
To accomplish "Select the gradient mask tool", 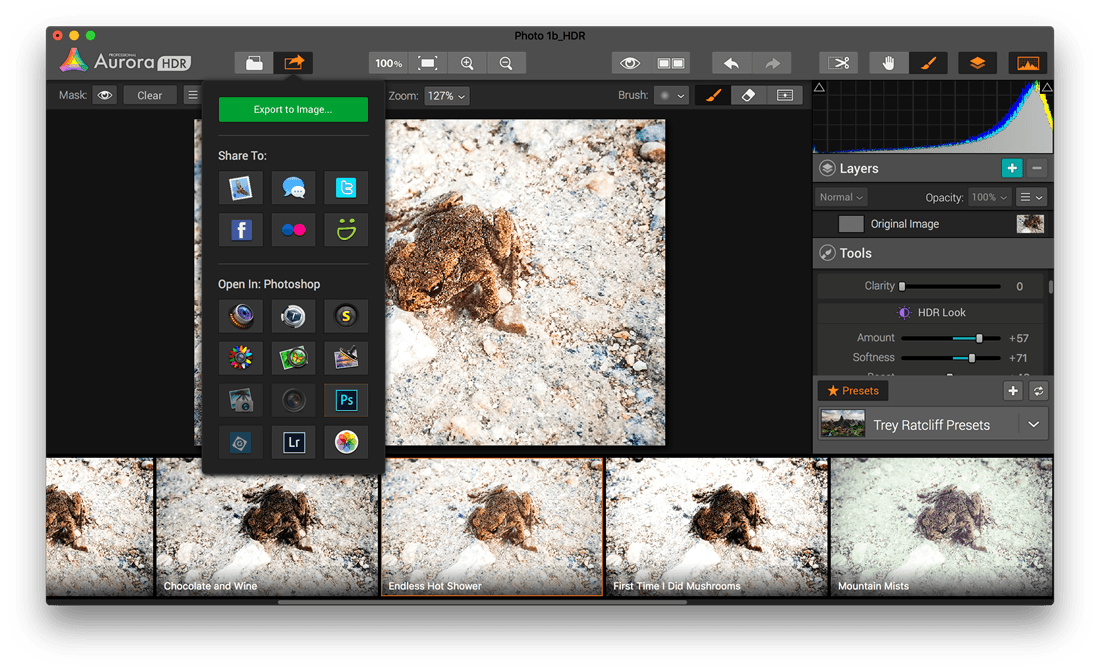I will (784, 95).
